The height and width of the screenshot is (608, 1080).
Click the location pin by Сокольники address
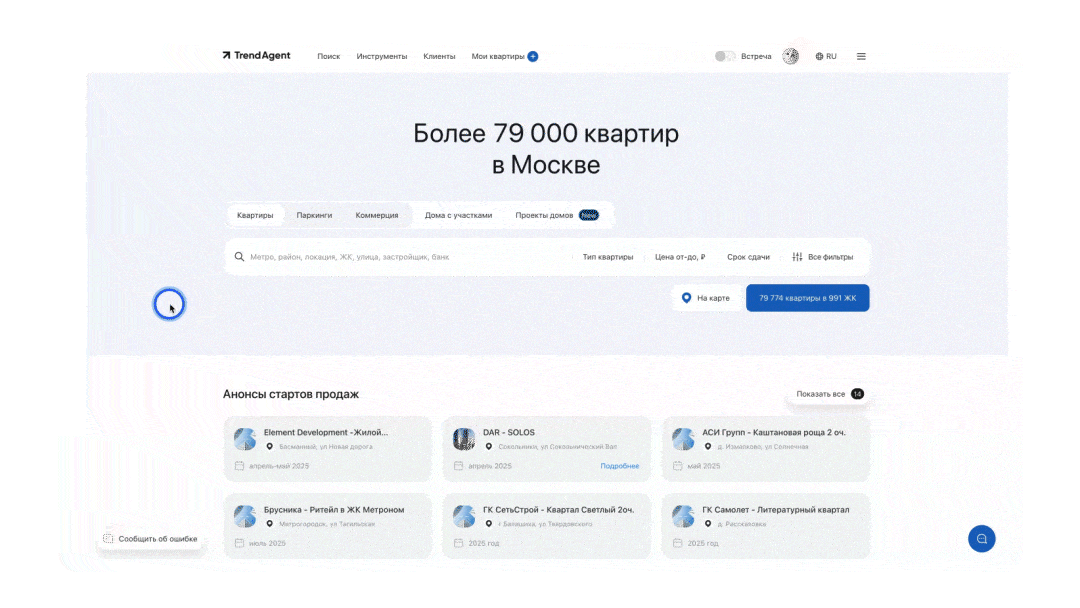[488, 447]
